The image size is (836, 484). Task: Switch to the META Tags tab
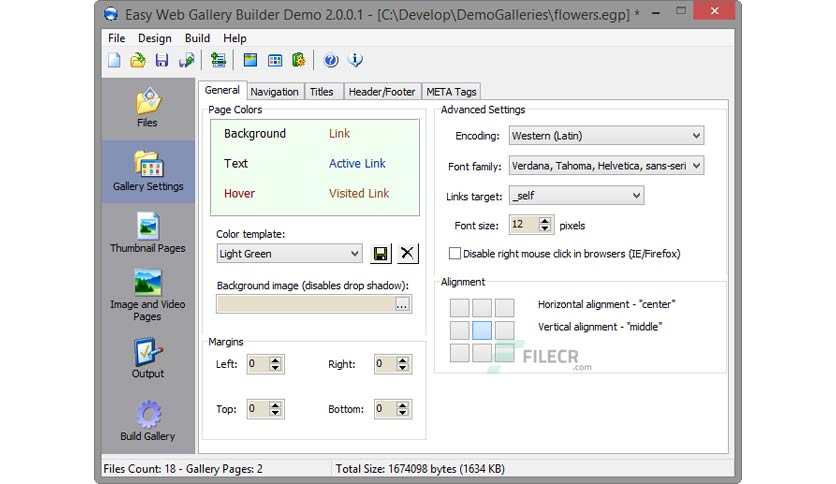click(x=451, y=92)
